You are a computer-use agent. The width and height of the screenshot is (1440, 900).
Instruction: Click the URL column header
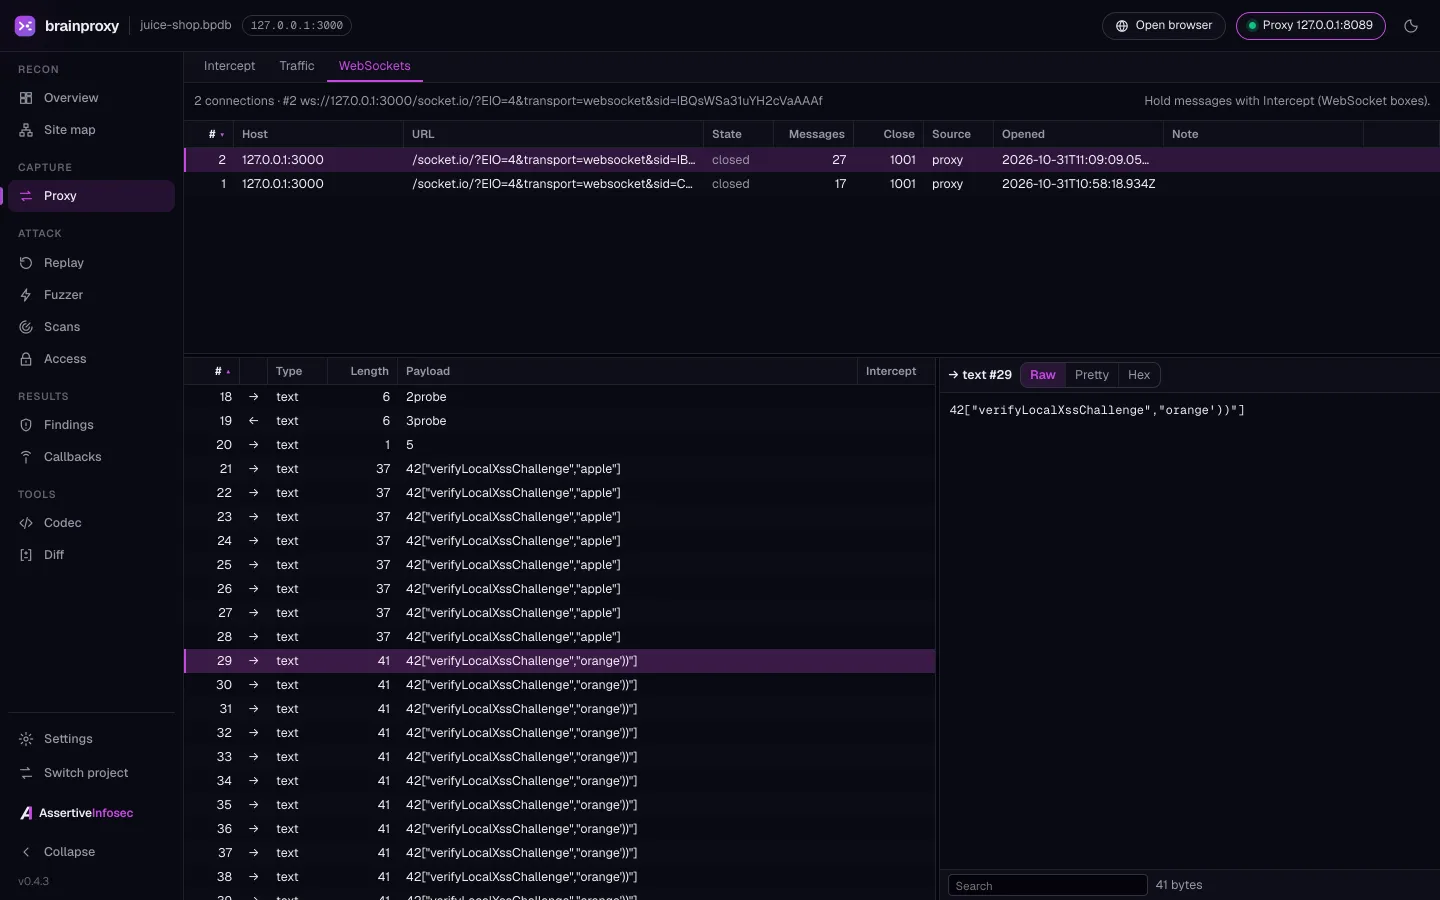[553, 134]
